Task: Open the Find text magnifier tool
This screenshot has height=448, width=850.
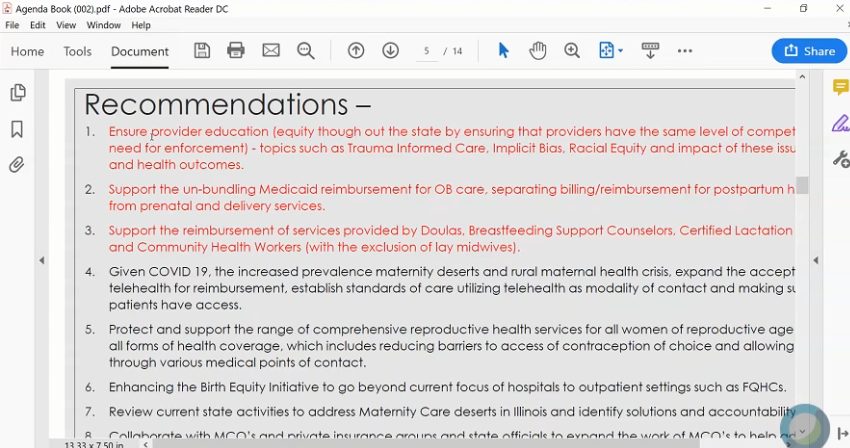Action: tap(306, 51)
